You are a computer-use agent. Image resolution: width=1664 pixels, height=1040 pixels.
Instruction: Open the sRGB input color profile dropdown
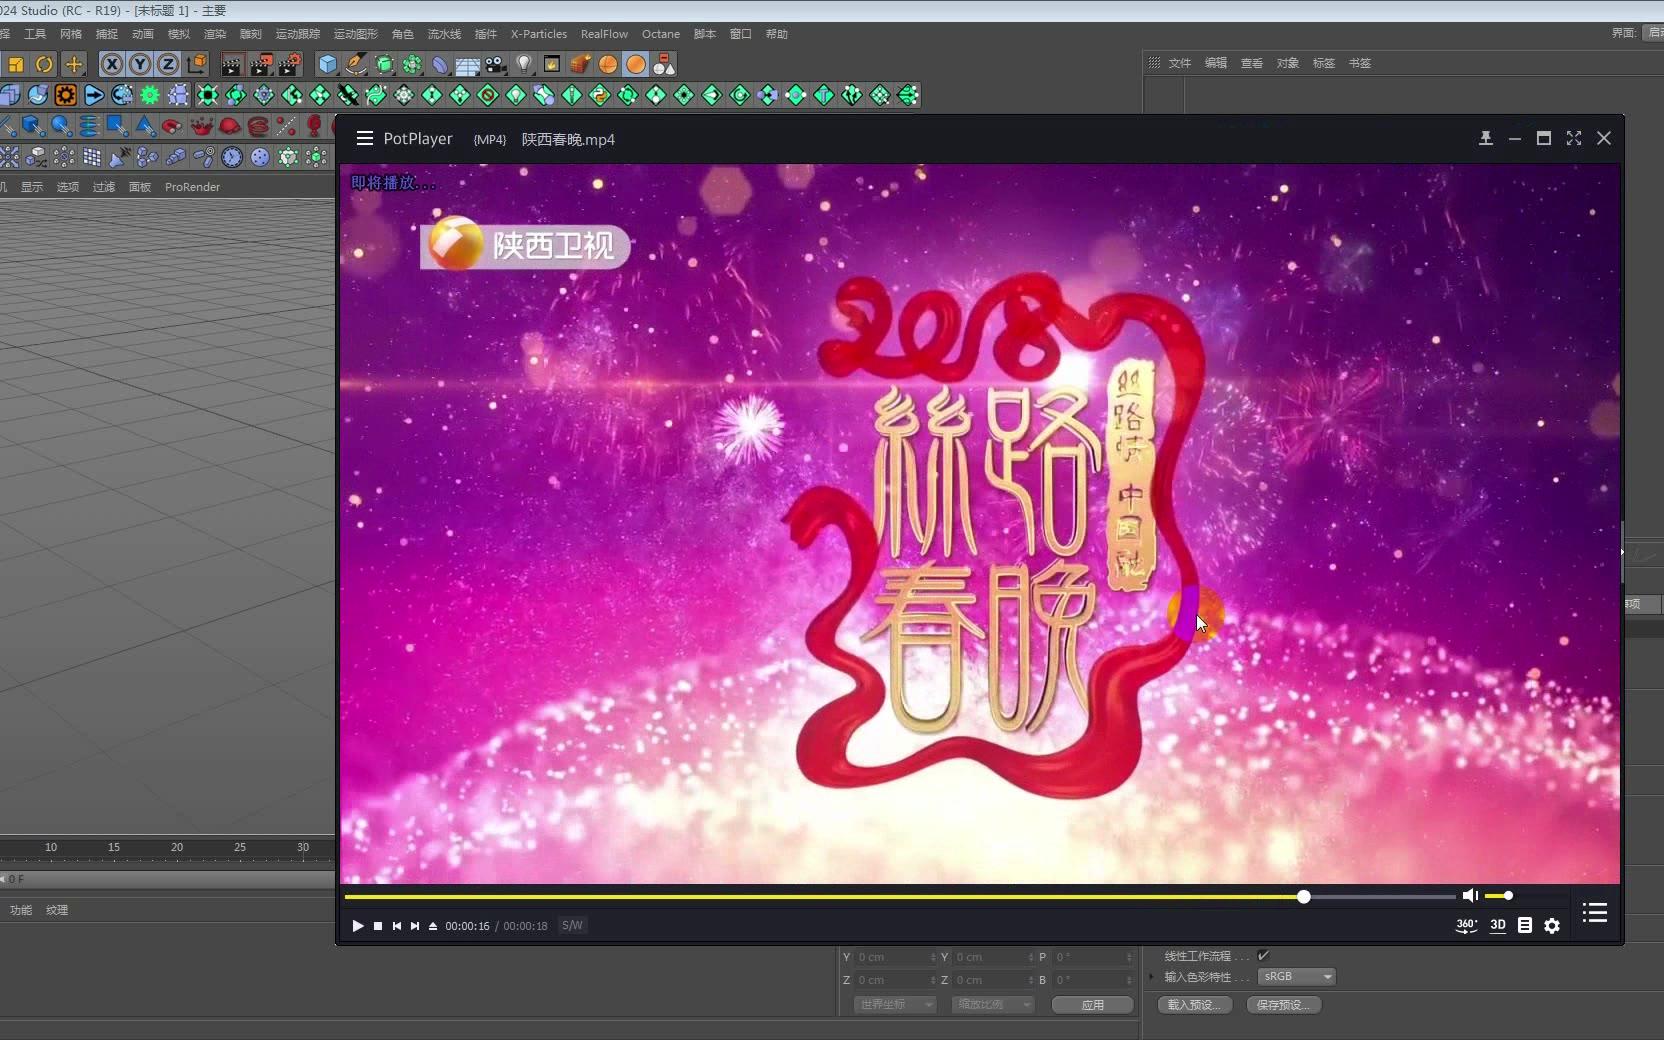pos(1297,977)
